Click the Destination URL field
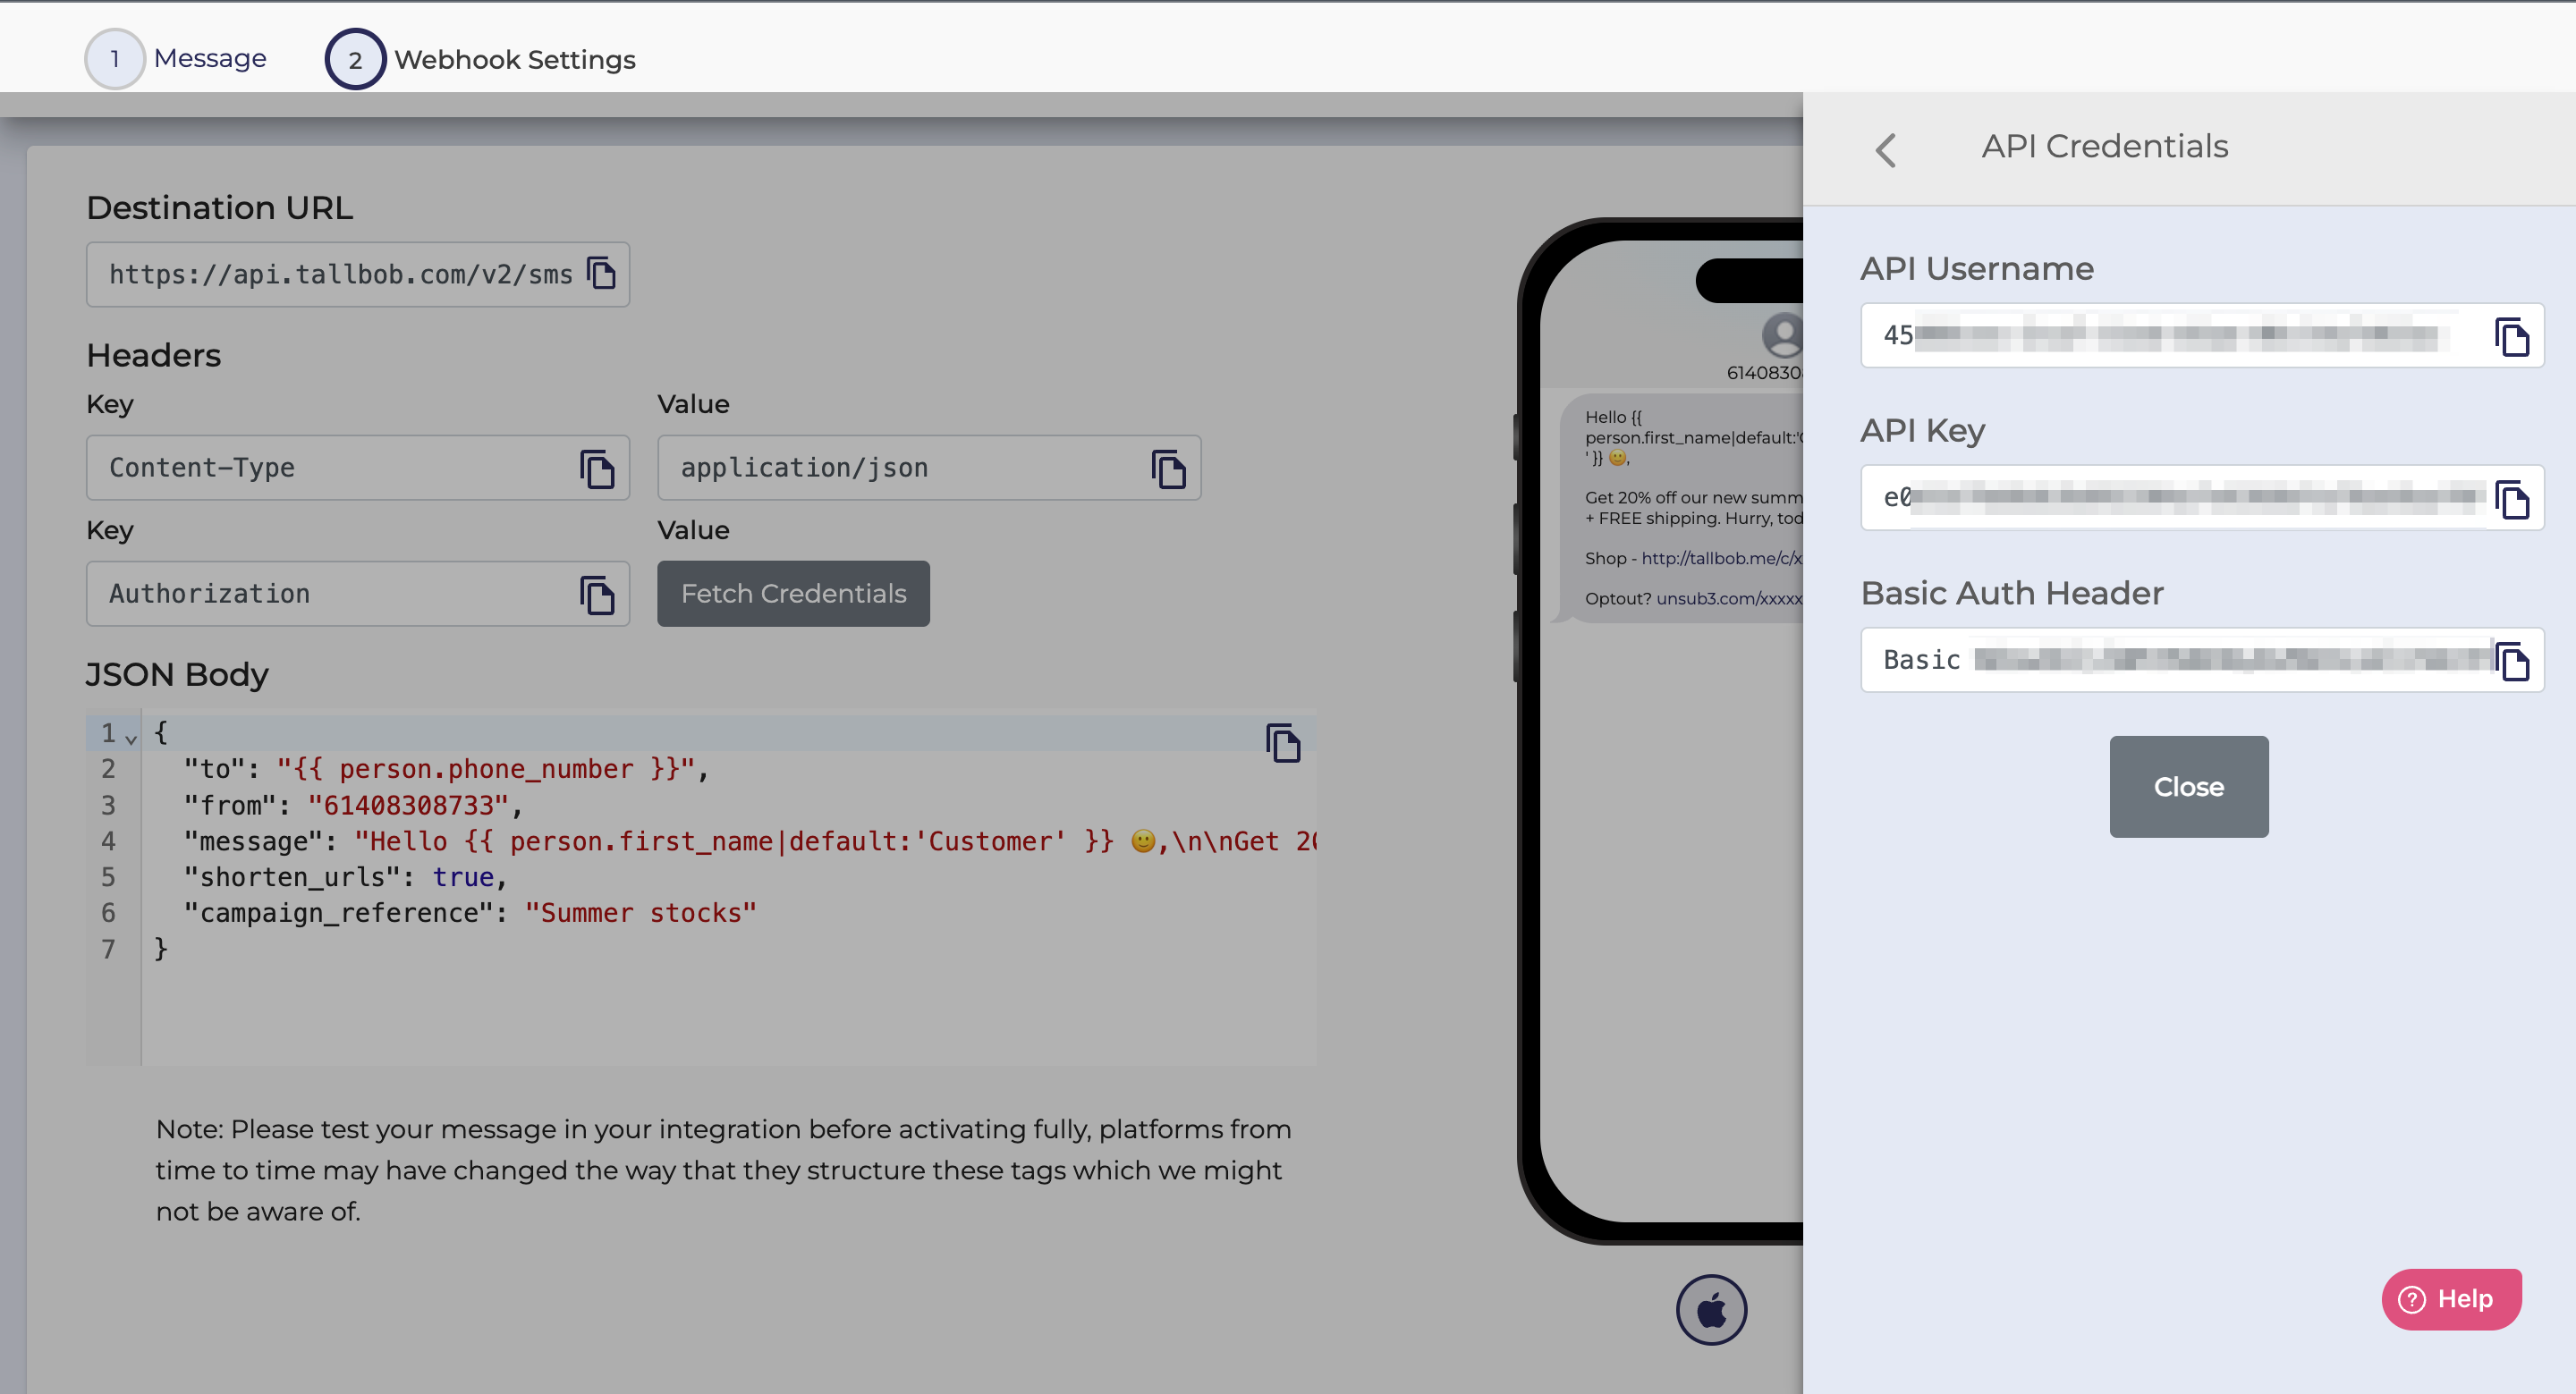The height and width of the screenshot is (1394, 2576). [x=340, y=274]
